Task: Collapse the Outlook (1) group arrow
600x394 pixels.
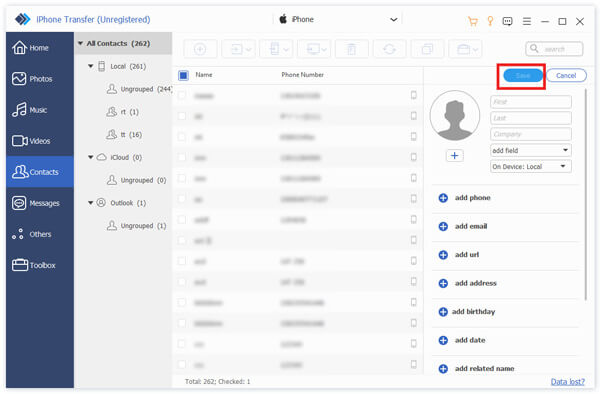Action: (91, 203)
